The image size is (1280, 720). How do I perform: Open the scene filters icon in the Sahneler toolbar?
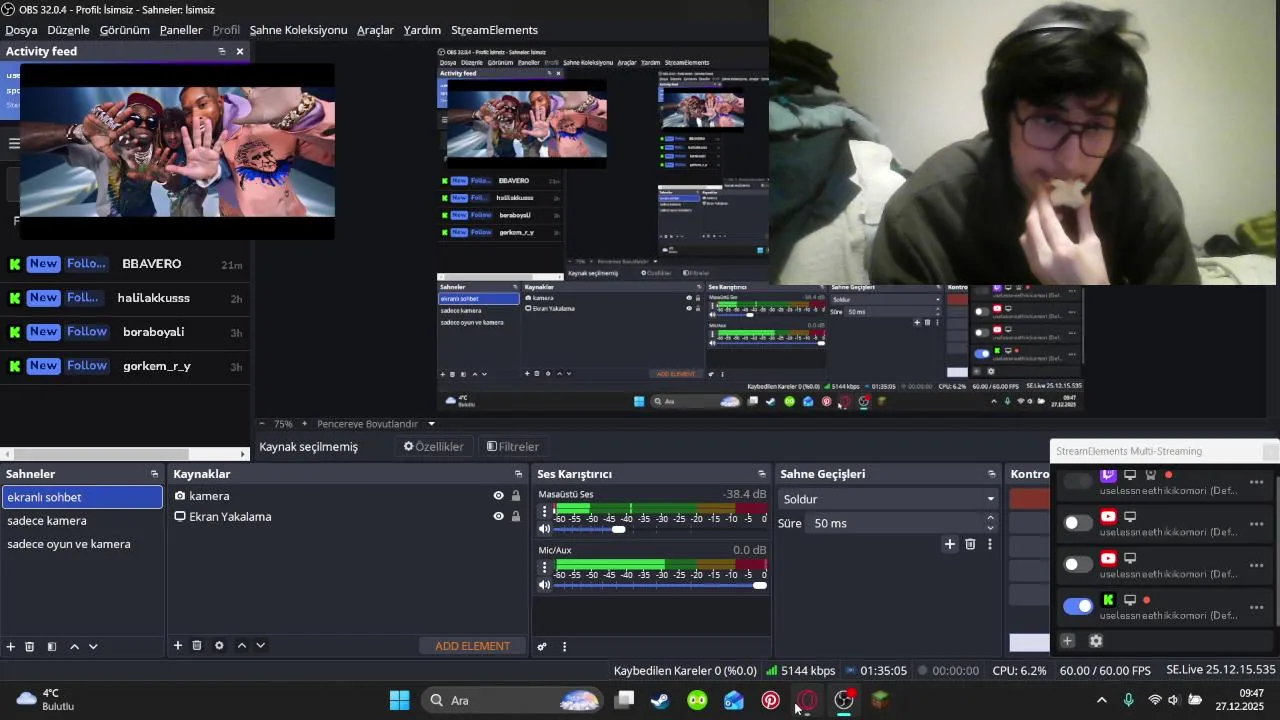click(52, 647)
